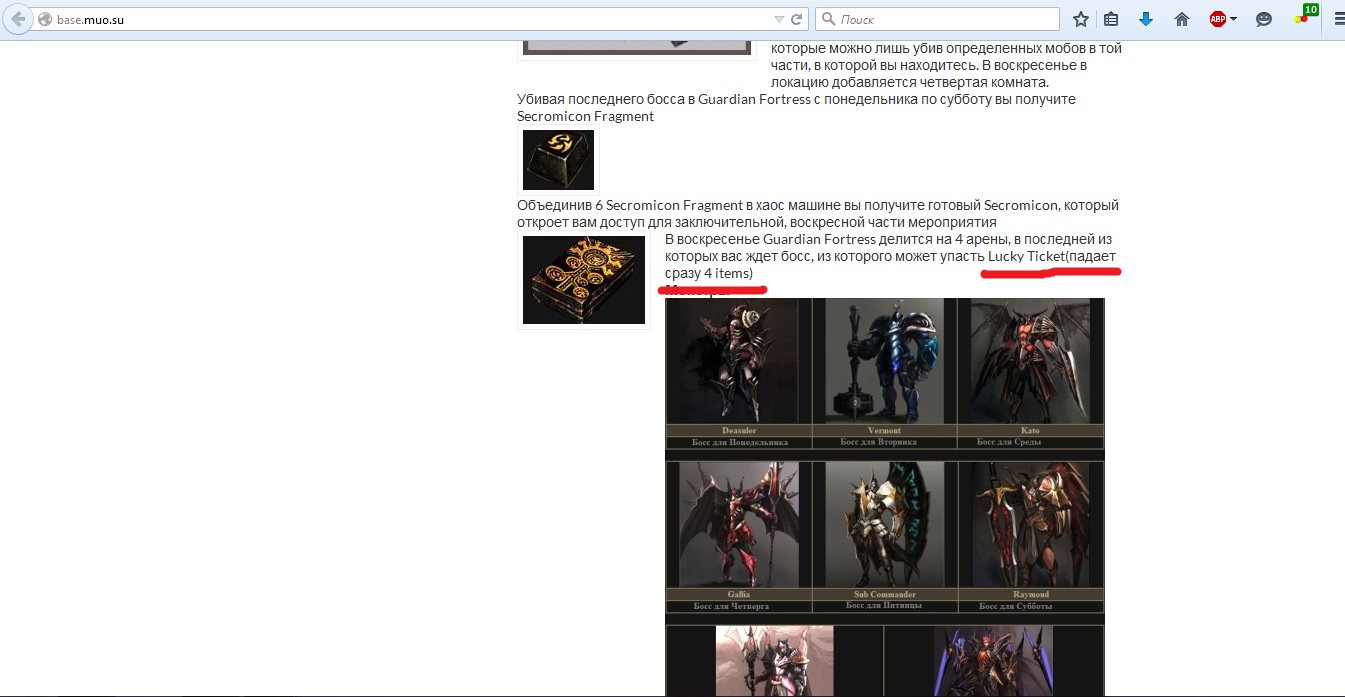Click the Sub Commander name label
Screen dimensions: 1345x697
[884, 595]
